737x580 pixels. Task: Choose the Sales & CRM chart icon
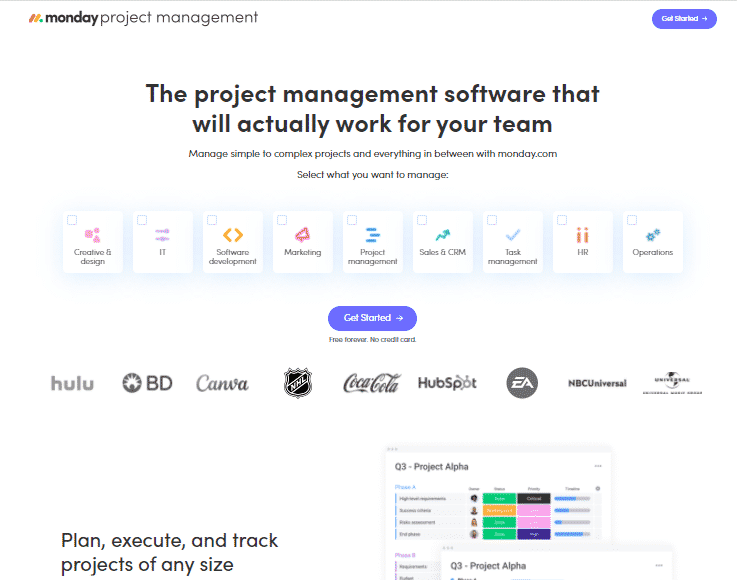pyautogui.click(x=442, y=235)
